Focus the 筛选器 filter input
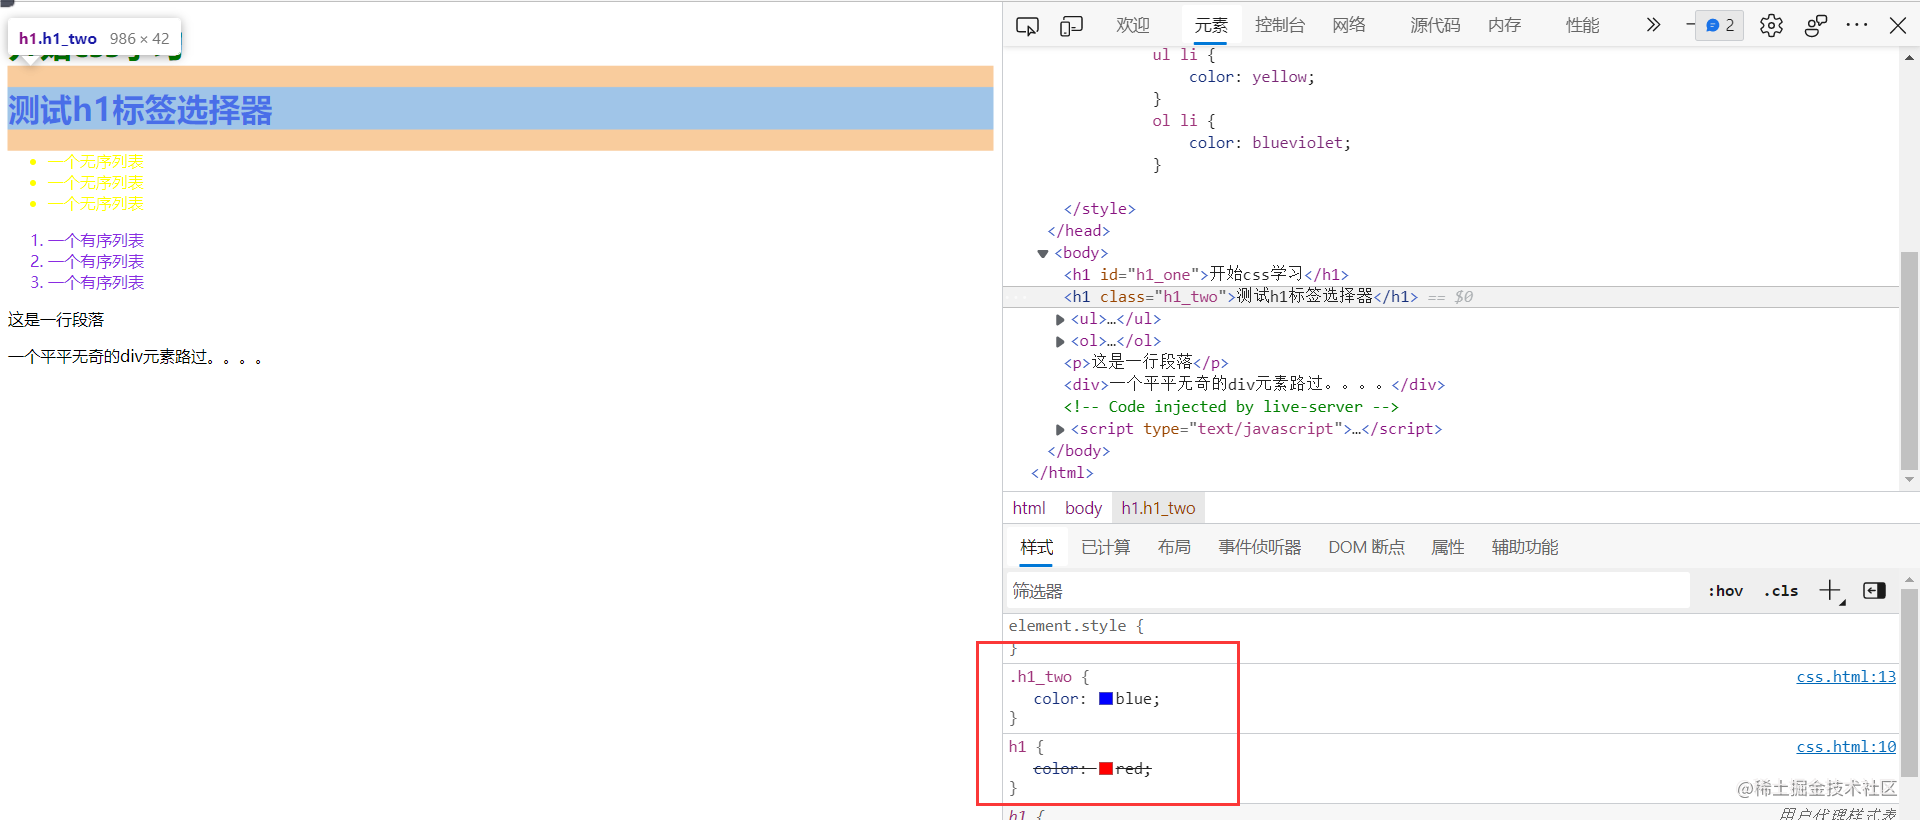The height and width of the screenshot is (820, 1920). [1347, 591]
